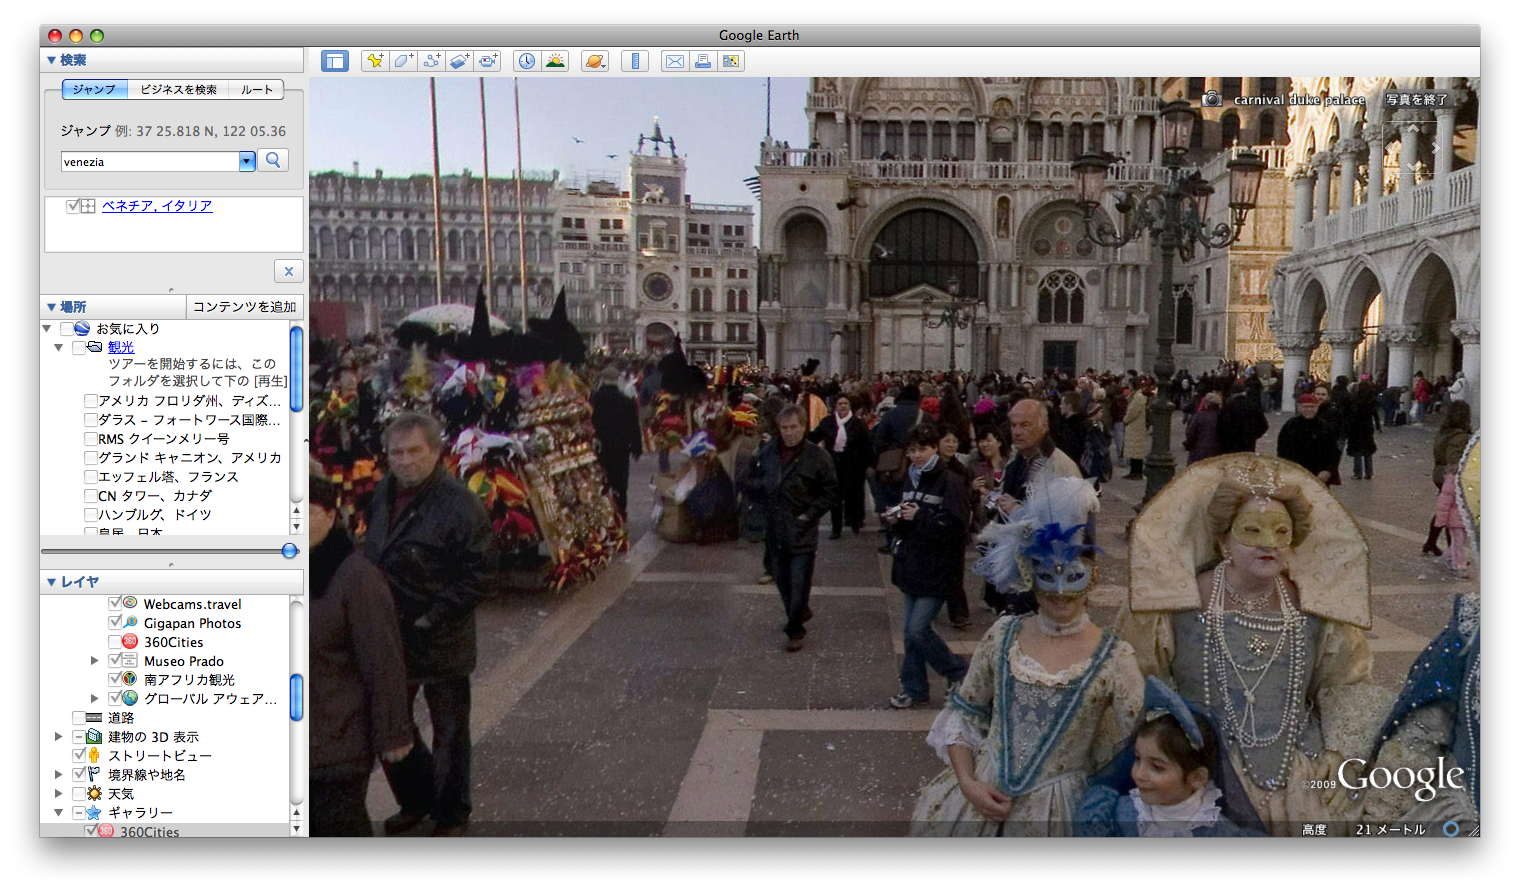Image resolution: width=1520 pixels, height=892 pixels.
Task: Click the Layers panel scrollbar thumb
Action: pos(296,697)
